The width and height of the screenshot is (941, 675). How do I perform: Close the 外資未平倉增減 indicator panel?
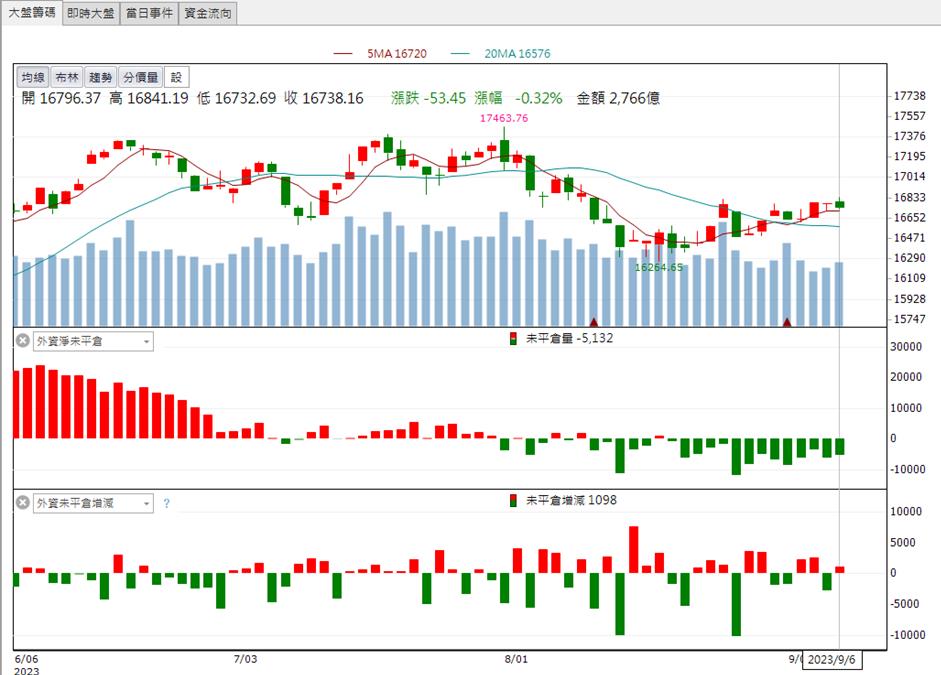click(22, 503)
